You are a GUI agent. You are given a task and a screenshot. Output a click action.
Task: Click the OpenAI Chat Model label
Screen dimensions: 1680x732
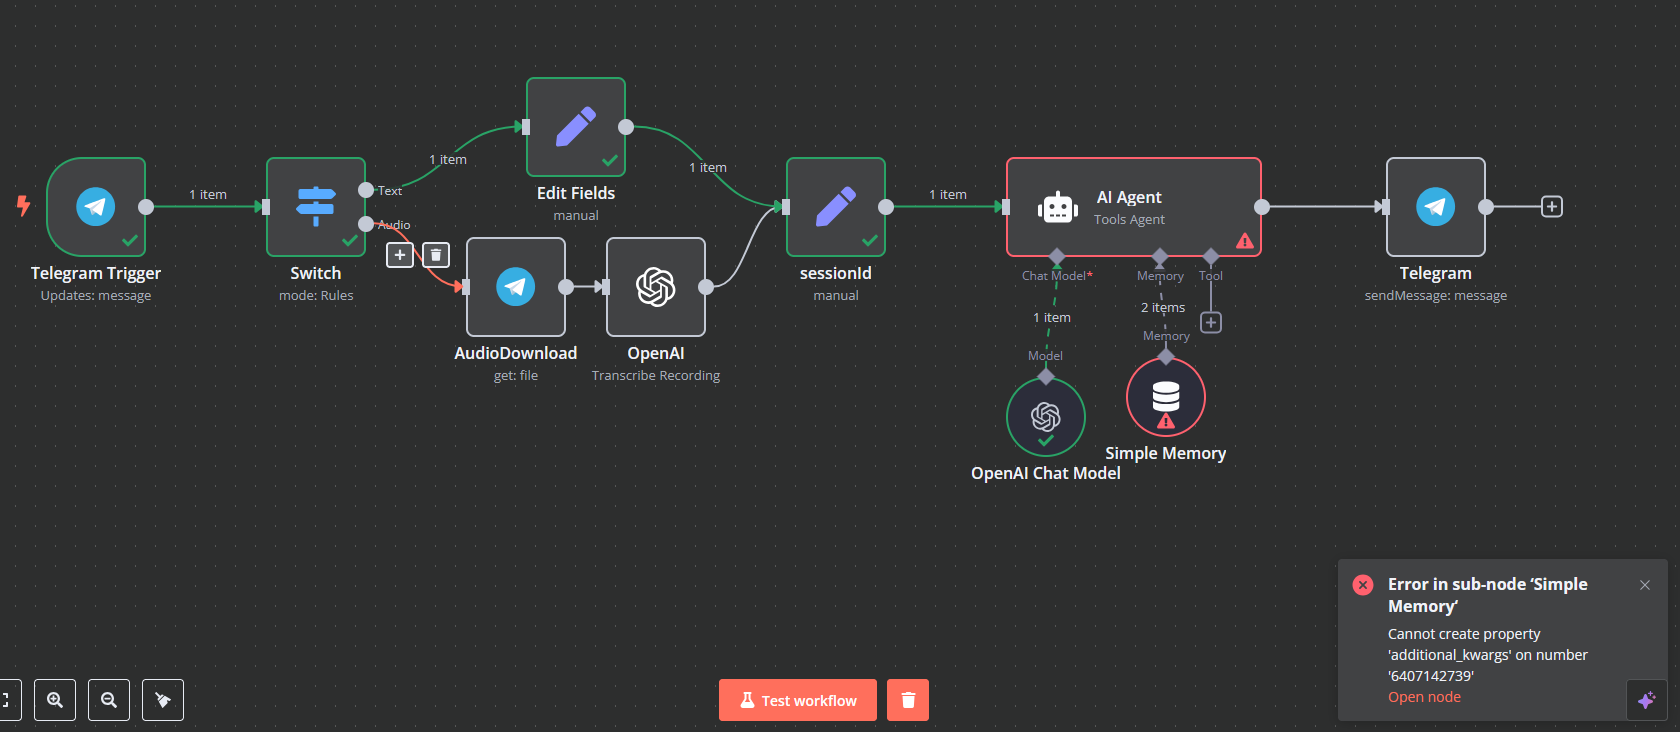[x=1046, y=473]
